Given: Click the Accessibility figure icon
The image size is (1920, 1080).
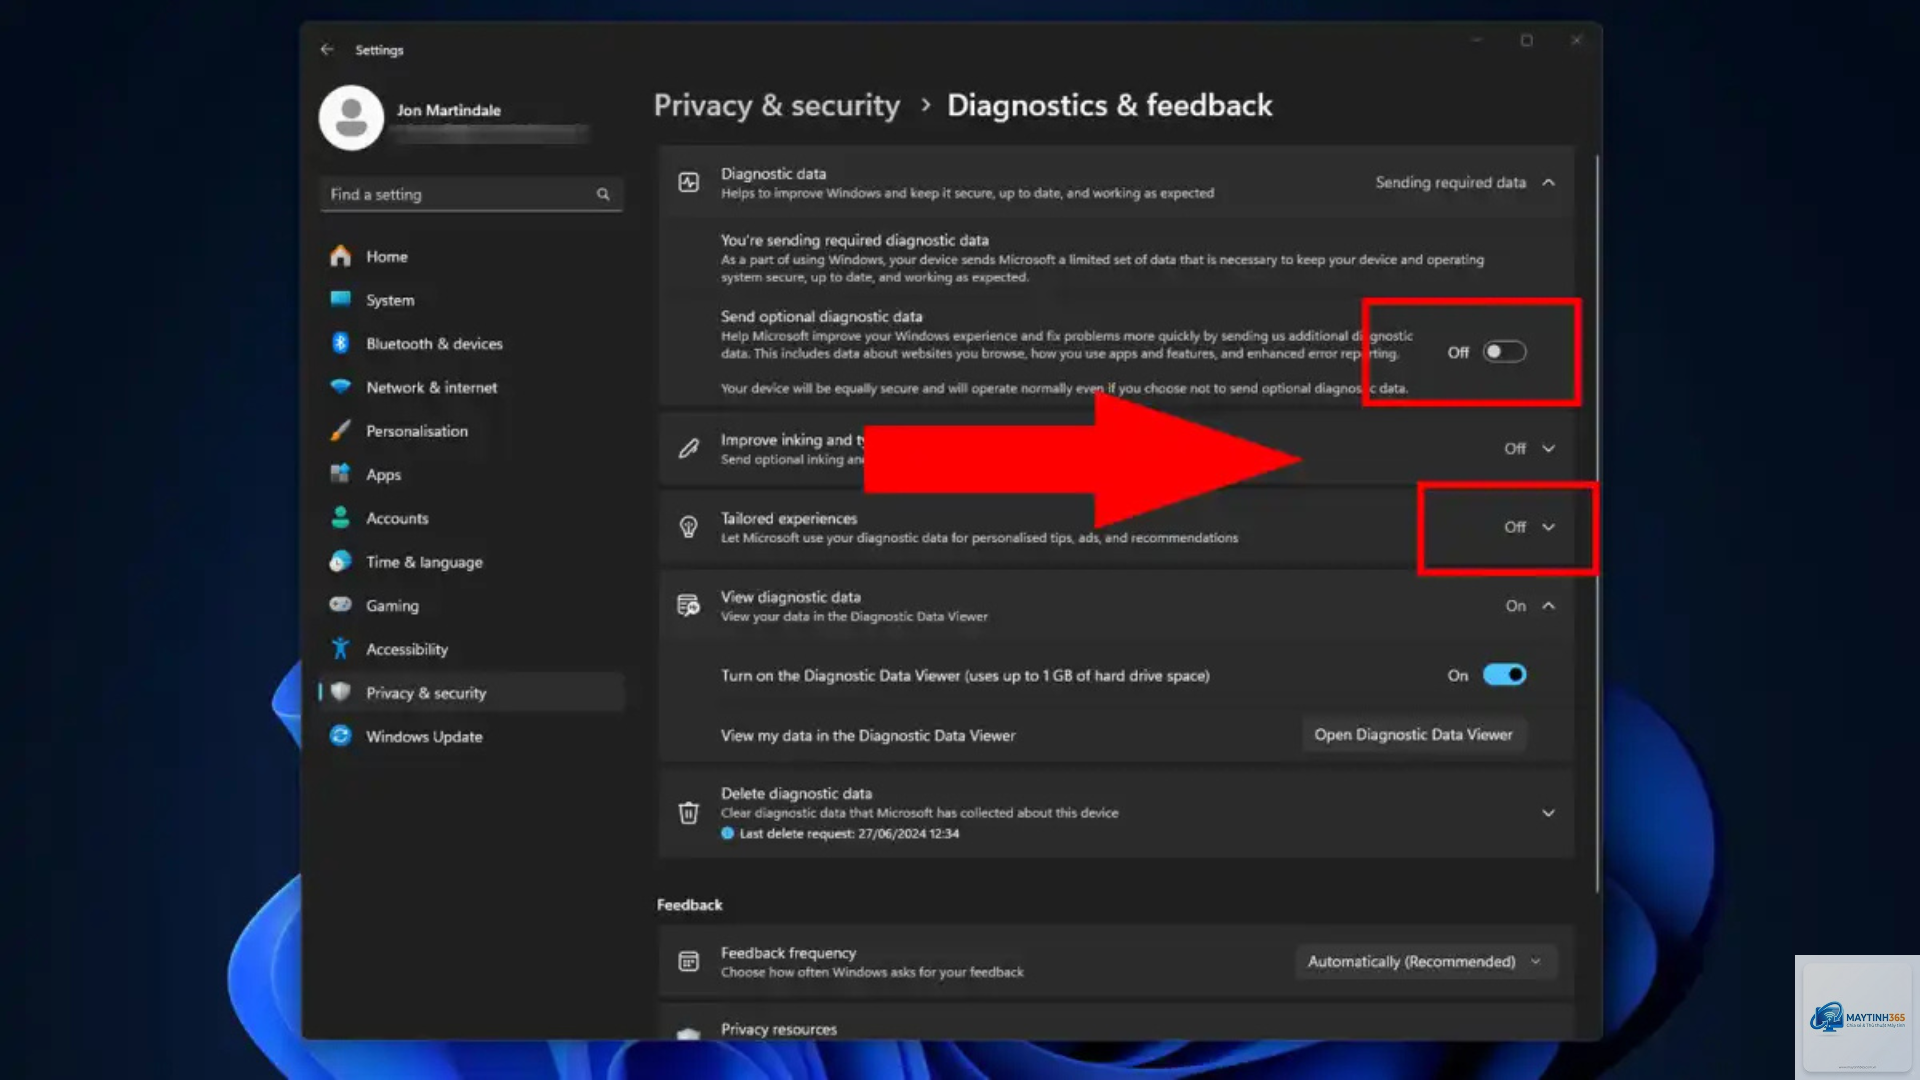Looking at the screenshot, I should [x=341, y=648].
